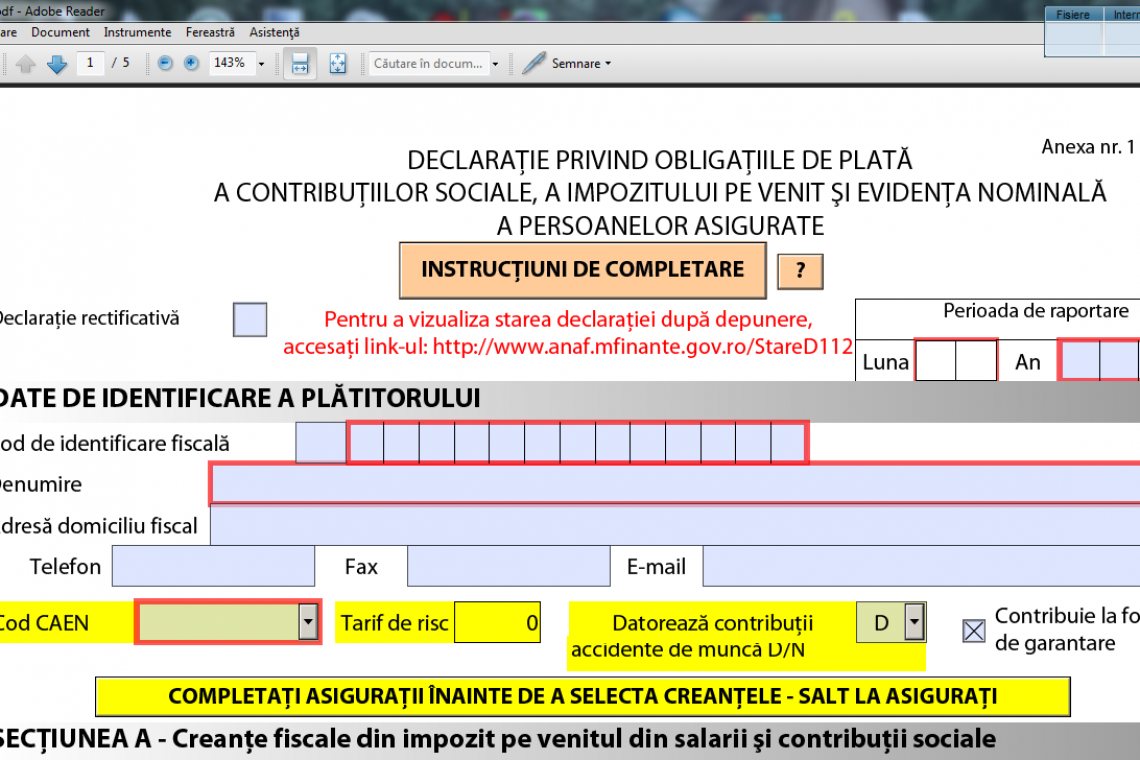The image size is (1140, 760).
Task: Click the fiscal code prefix box
Action: (x=321, y=442)
